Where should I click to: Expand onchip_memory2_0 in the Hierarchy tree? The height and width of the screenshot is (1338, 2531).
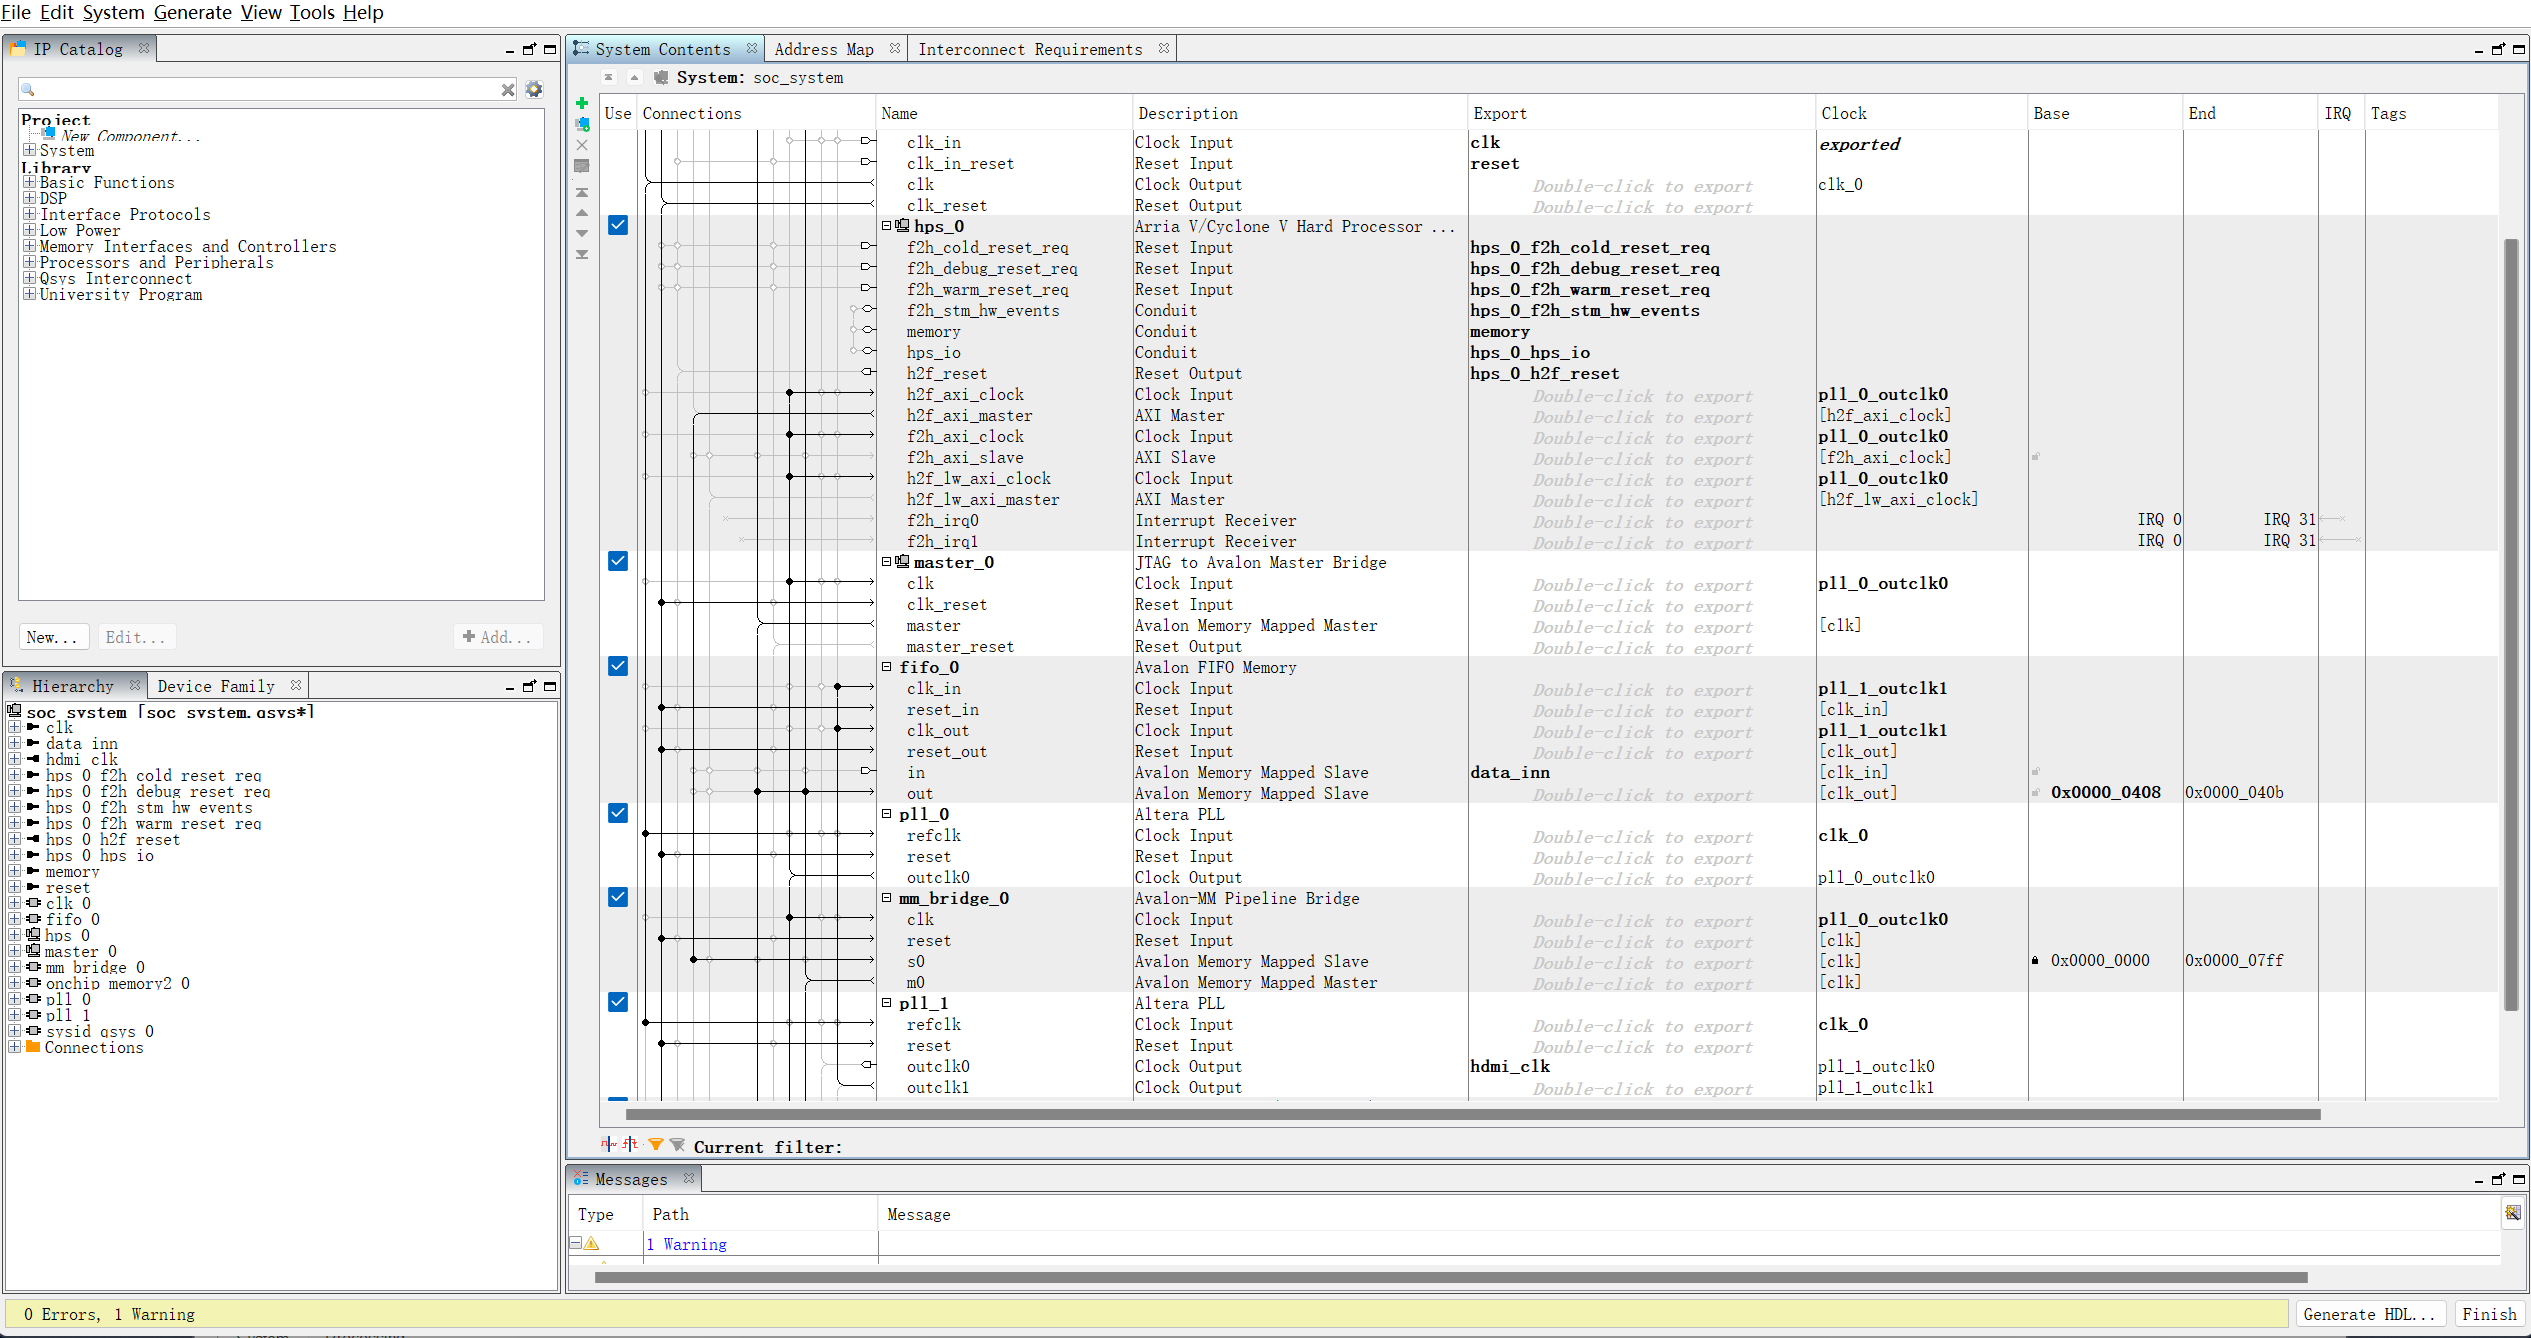pyautogui.click(x=15, y=983)
